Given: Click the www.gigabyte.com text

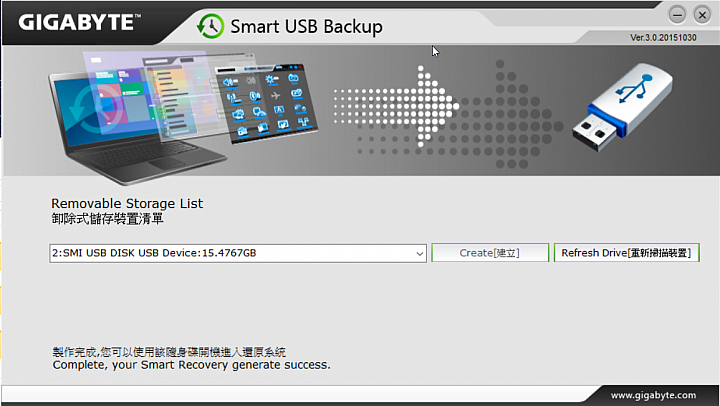Looking at the screenshot, I should point(653,395).
